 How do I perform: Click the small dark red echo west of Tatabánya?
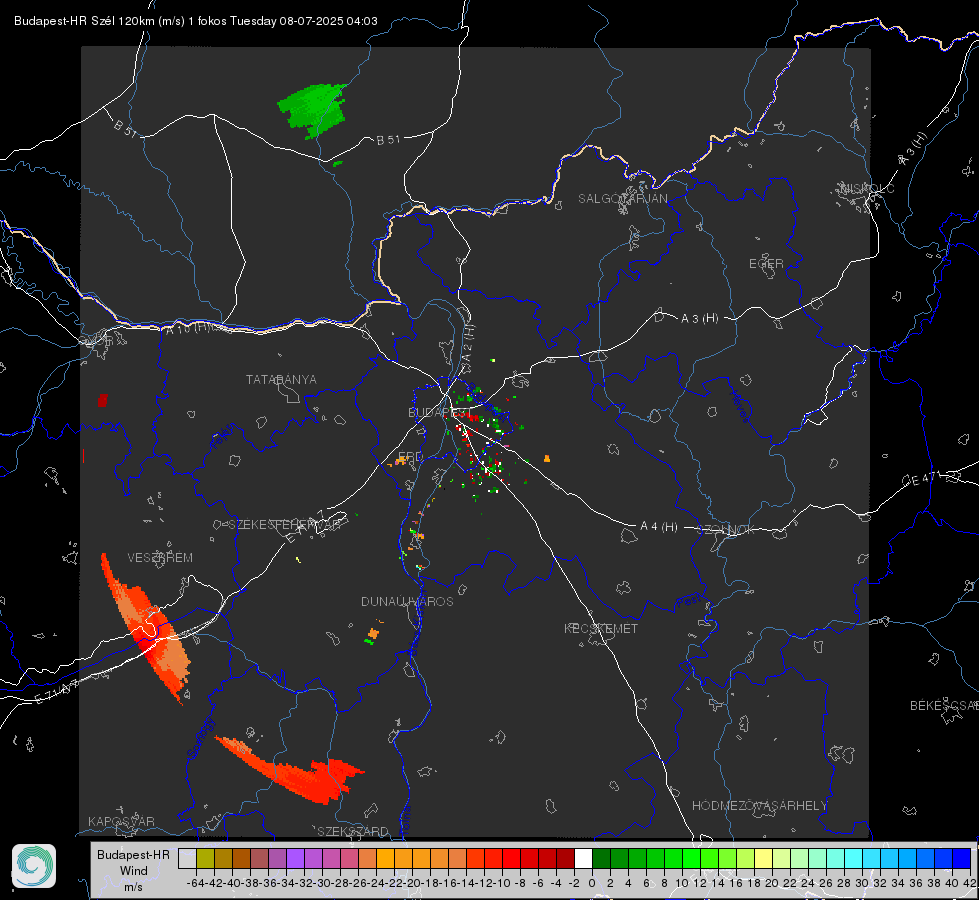[102, 400]
